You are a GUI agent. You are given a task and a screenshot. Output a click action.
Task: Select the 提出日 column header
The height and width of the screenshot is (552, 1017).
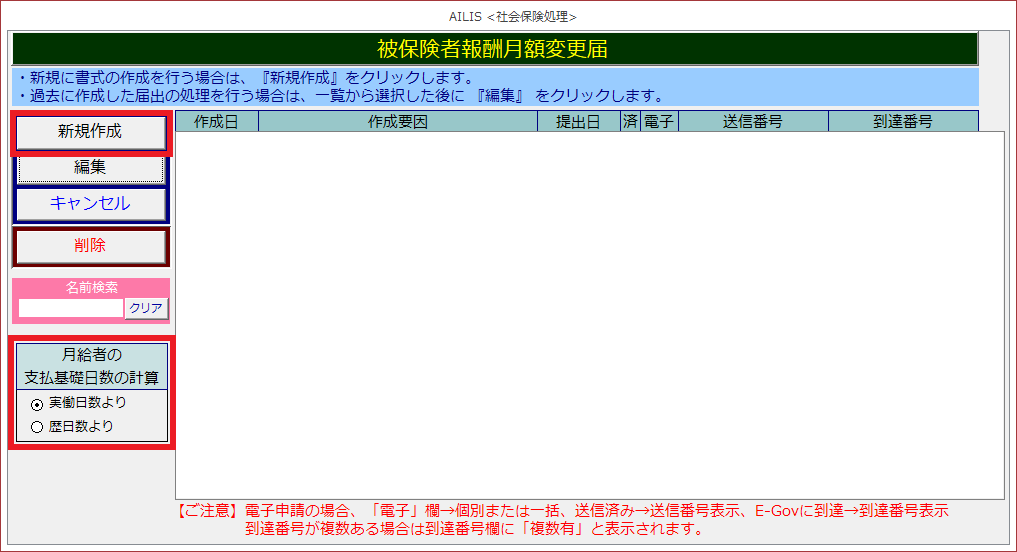pos(577,122)
